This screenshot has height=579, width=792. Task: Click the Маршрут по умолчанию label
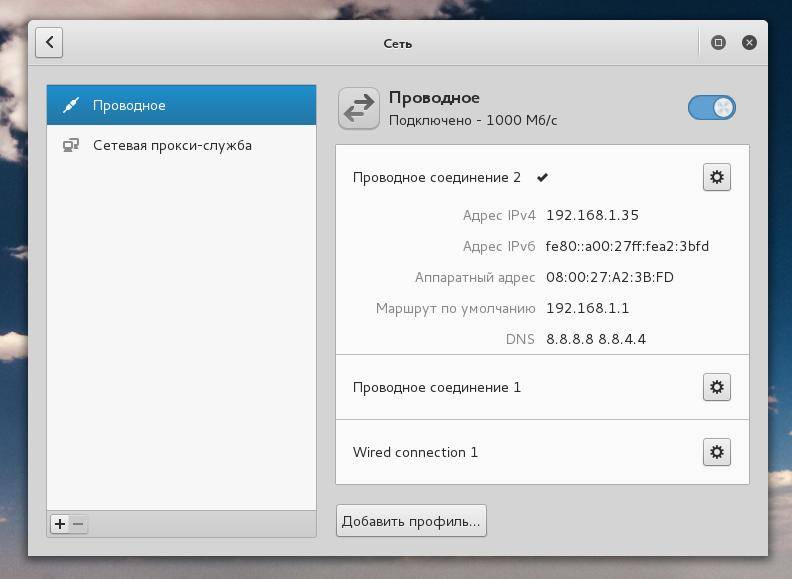click(455, 309)
